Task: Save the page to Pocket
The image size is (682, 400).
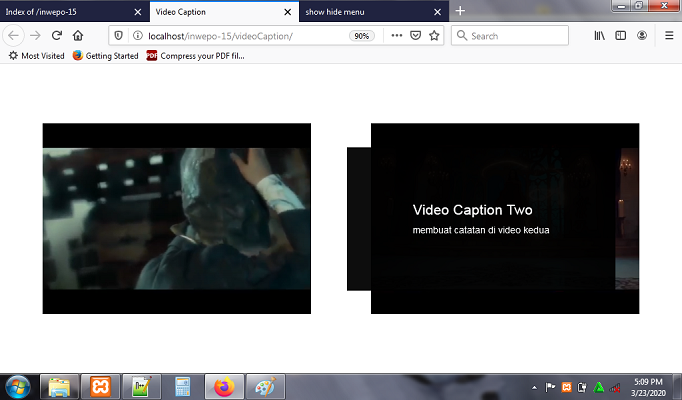Action: click(x=415, y=36)
